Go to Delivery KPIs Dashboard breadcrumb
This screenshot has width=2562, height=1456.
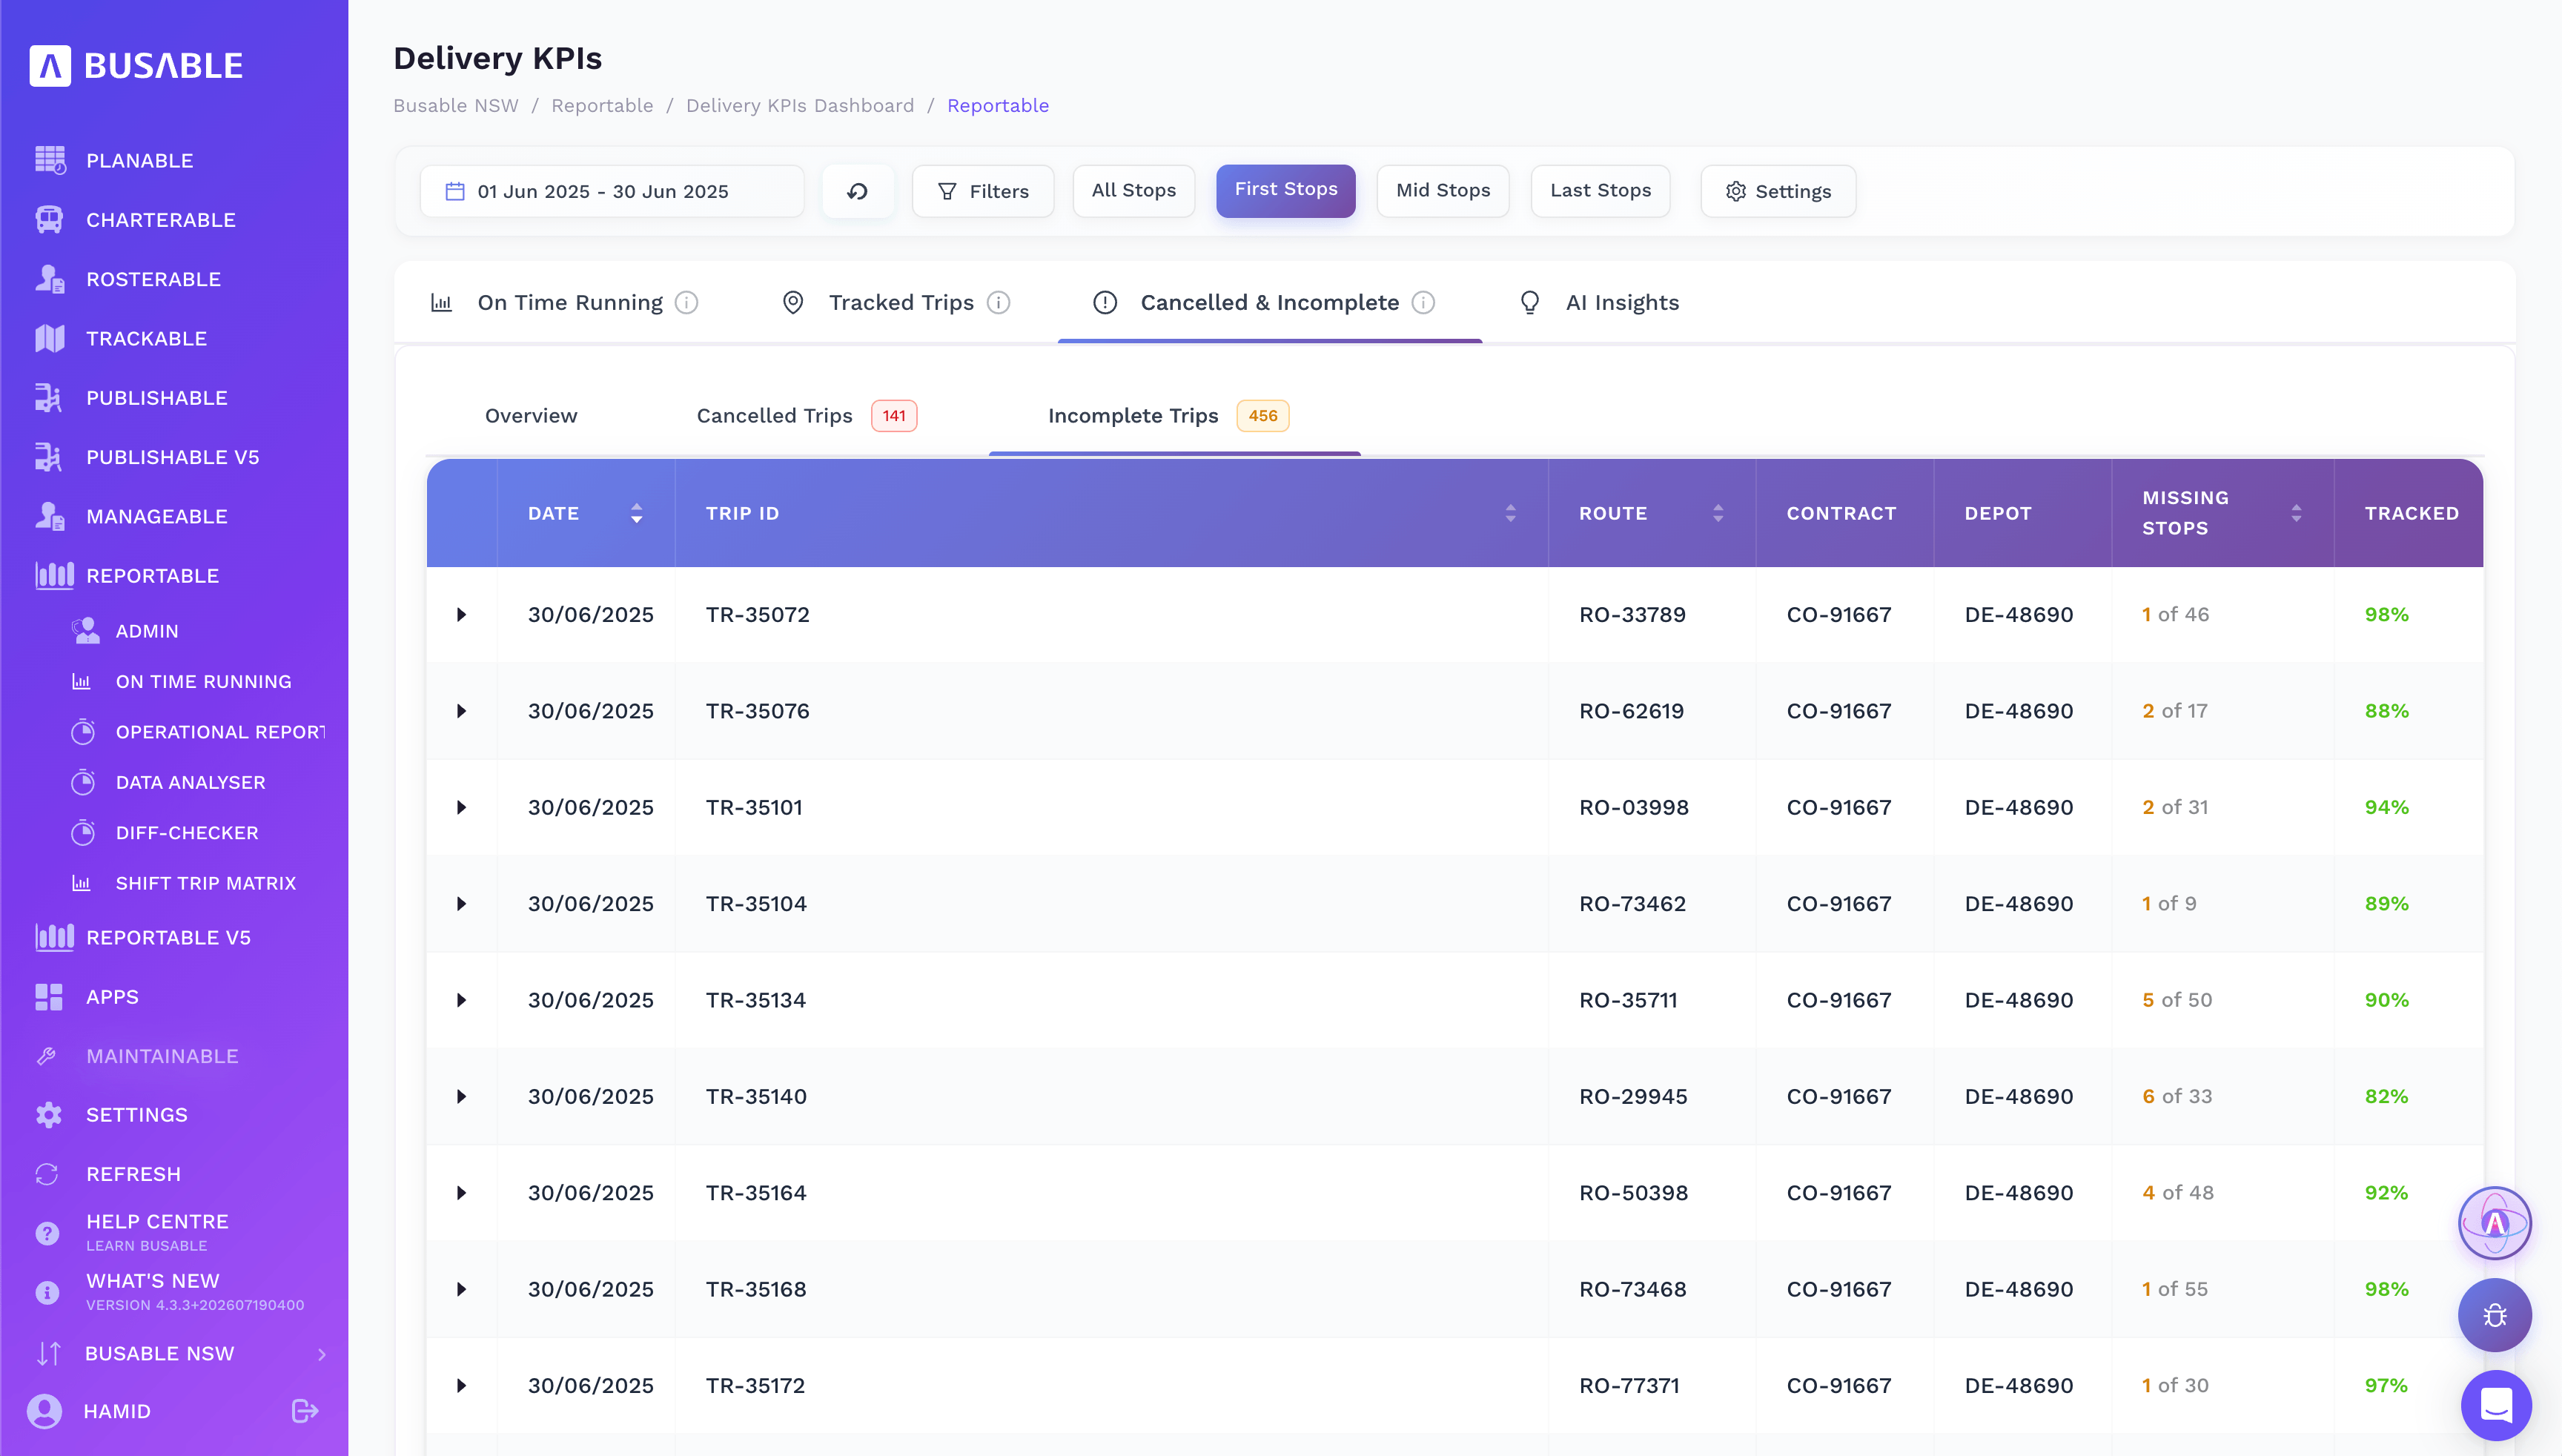(799, 105)
